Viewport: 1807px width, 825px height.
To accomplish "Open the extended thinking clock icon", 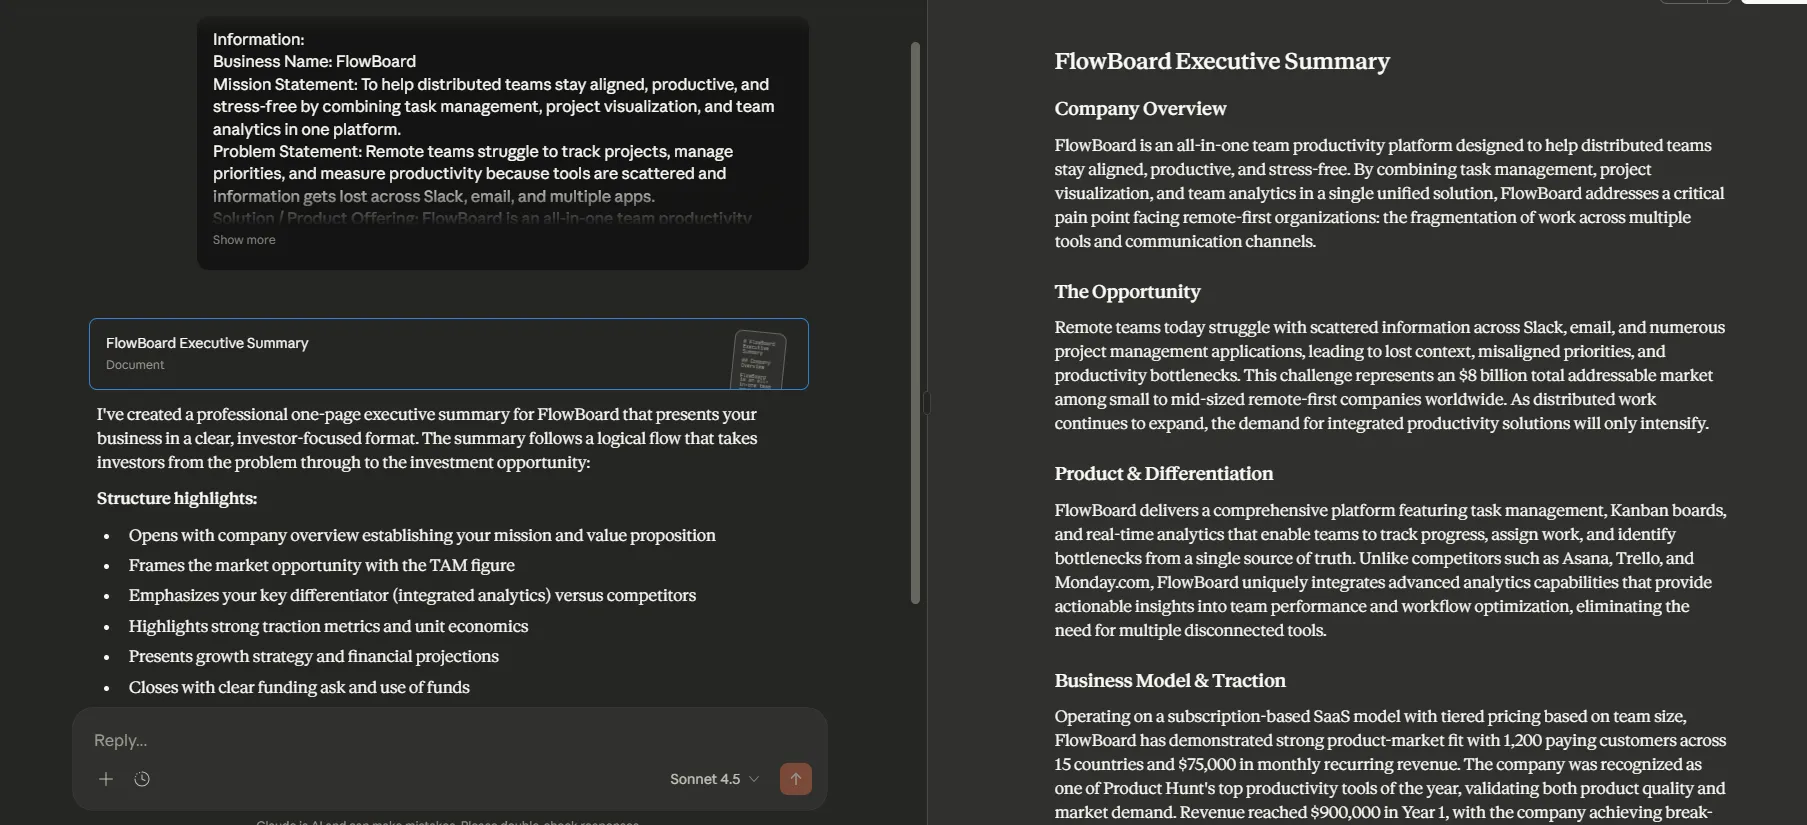I will pyautogui.click(x=142, y=779).
